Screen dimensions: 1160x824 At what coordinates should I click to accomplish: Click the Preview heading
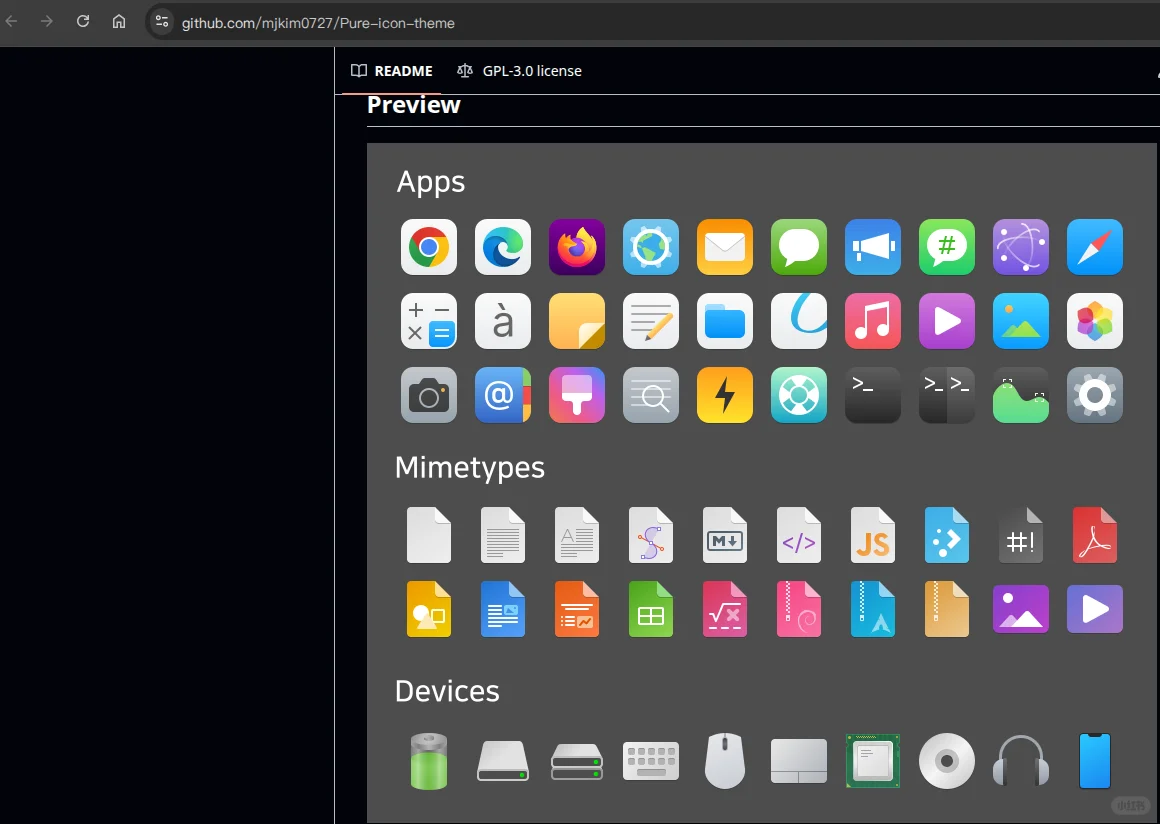pos(414,105)
